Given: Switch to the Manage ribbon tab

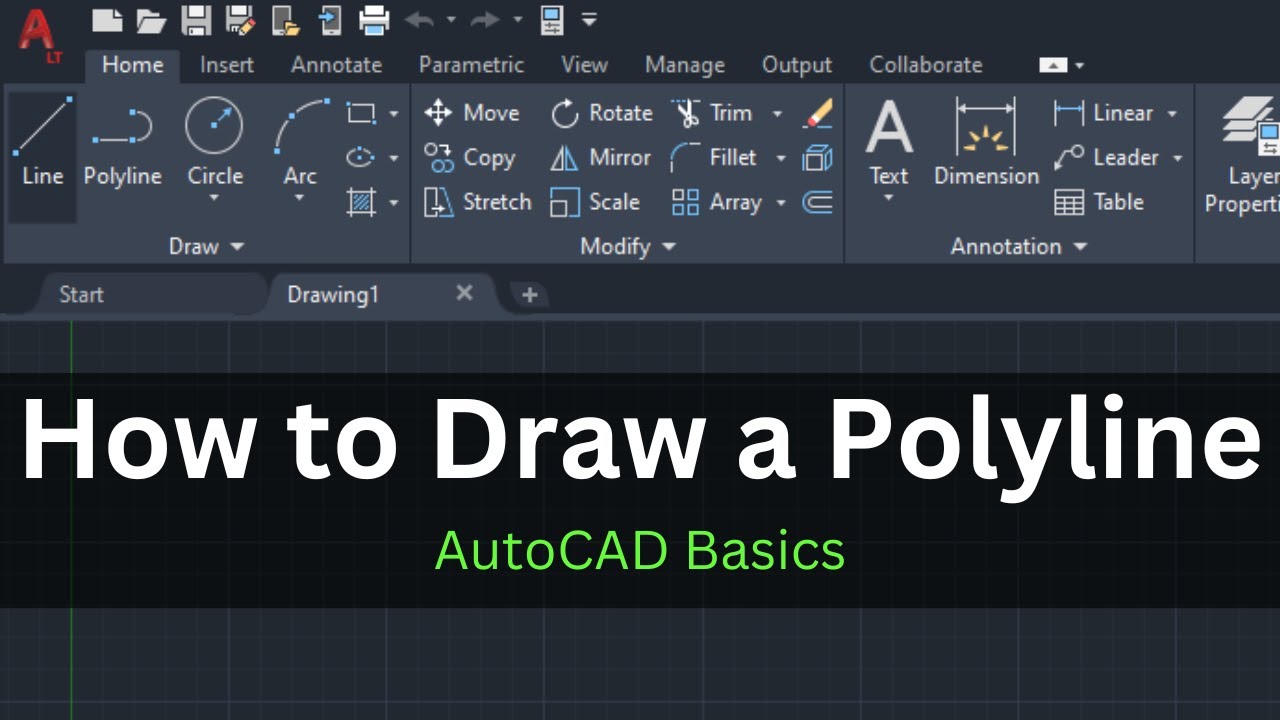Looking at the screenshot, I should [x=685, y=65].
